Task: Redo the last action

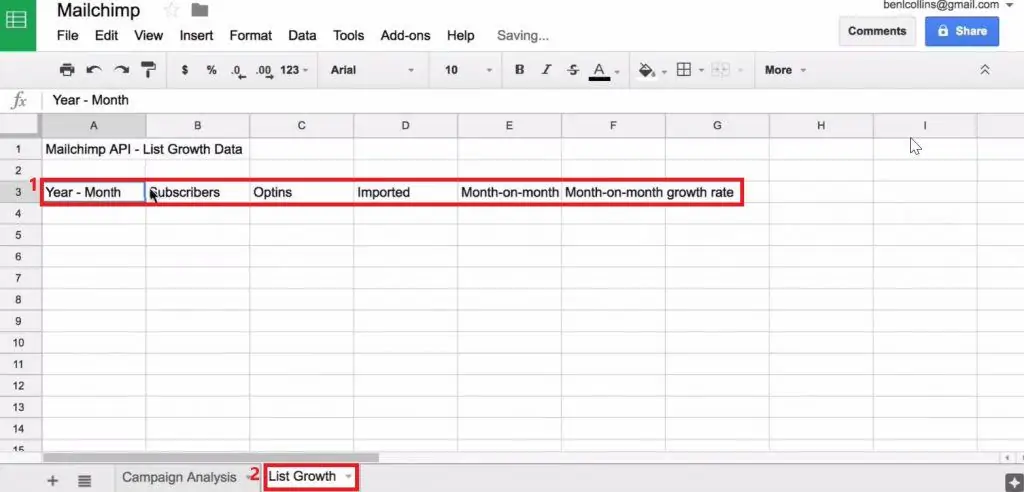Action: [x=121, y=70]
